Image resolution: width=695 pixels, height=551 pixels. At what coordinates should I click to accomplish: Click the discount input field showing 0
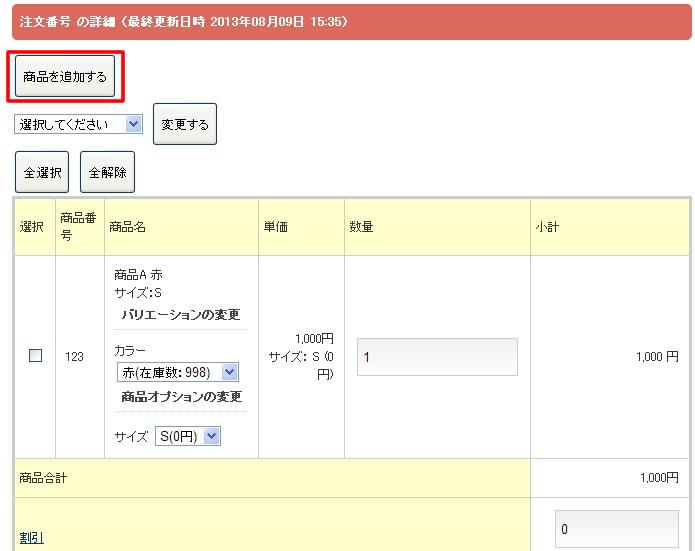(x=616, y=529)
